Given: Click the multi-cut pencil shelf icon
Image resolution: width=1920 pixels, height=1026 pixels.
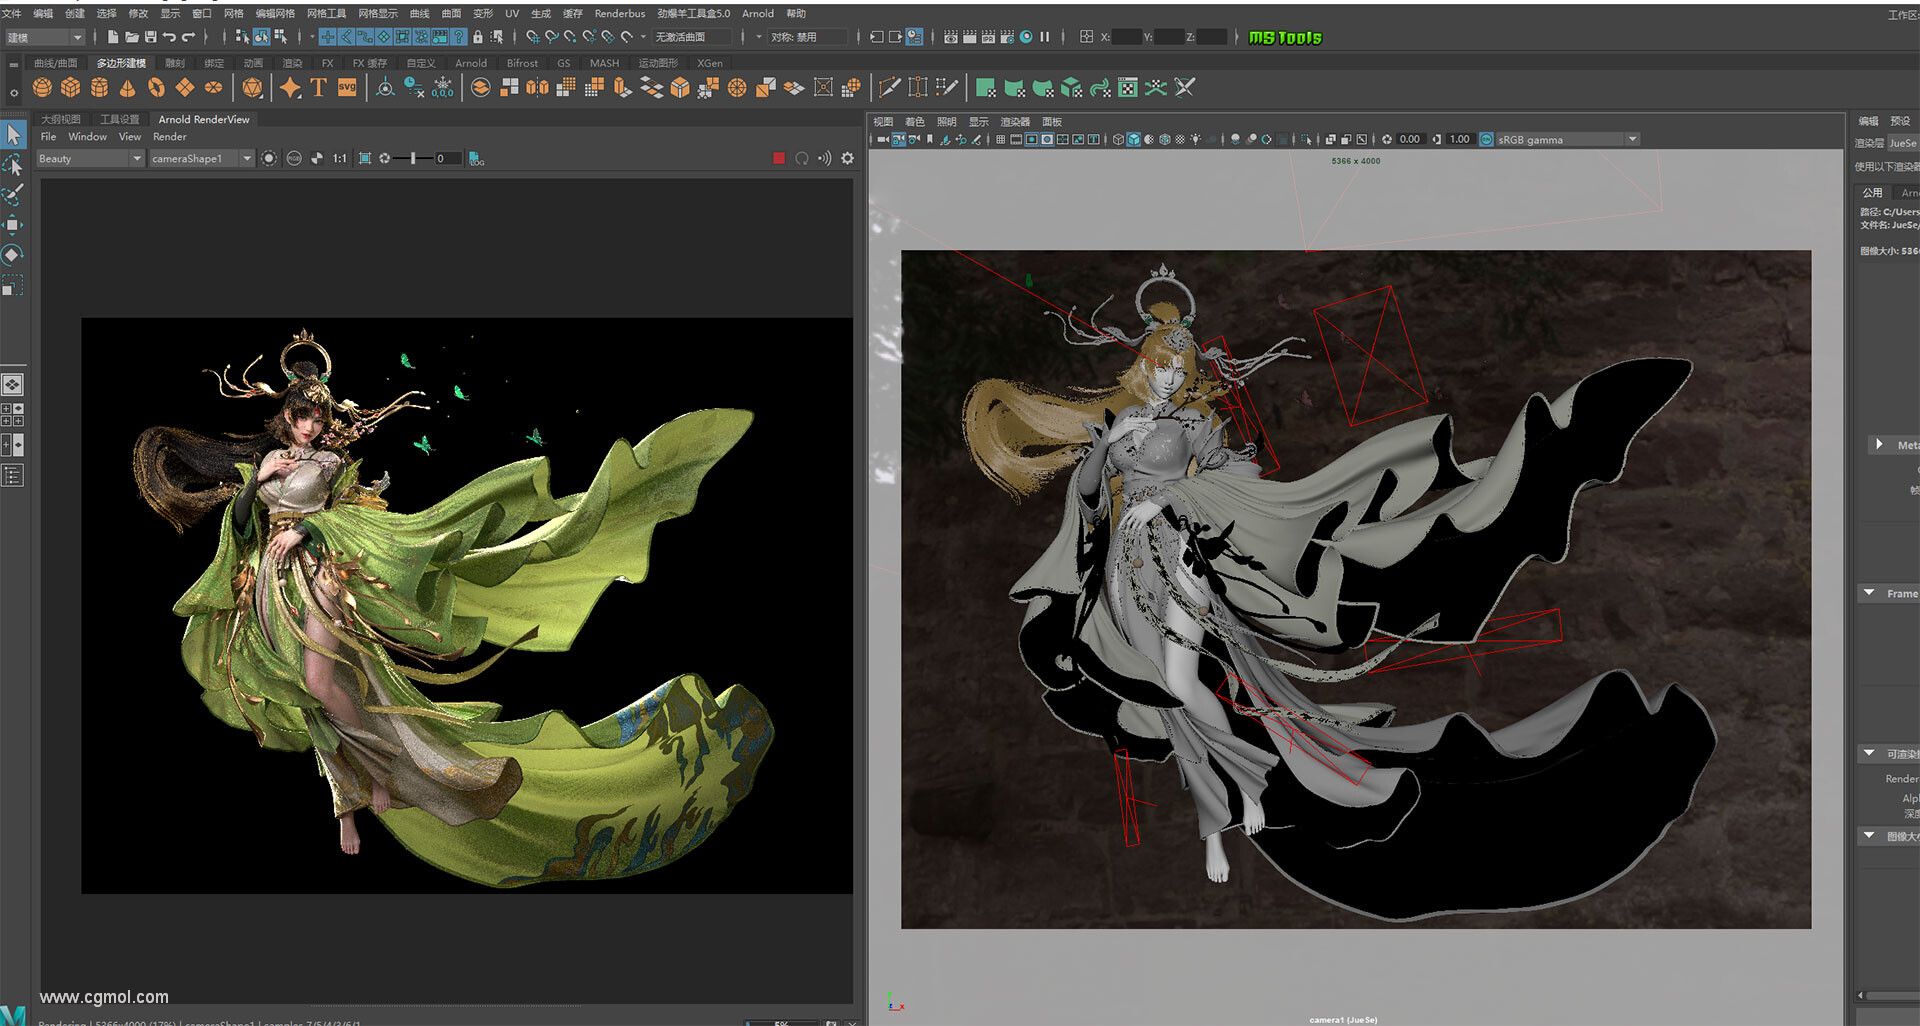Looking at the screenshot, I should 889,88.
